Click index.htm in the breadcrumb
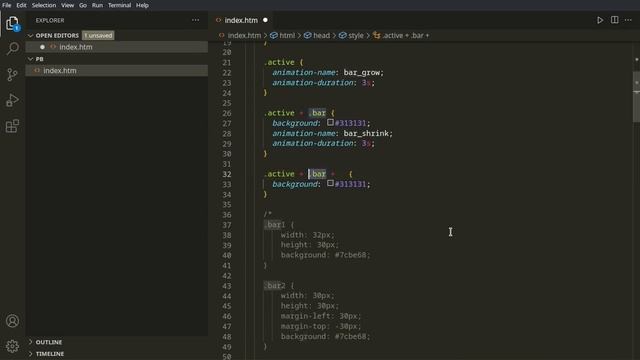The width and height of the screenshot is (640, 360). (x=244, y=36)
